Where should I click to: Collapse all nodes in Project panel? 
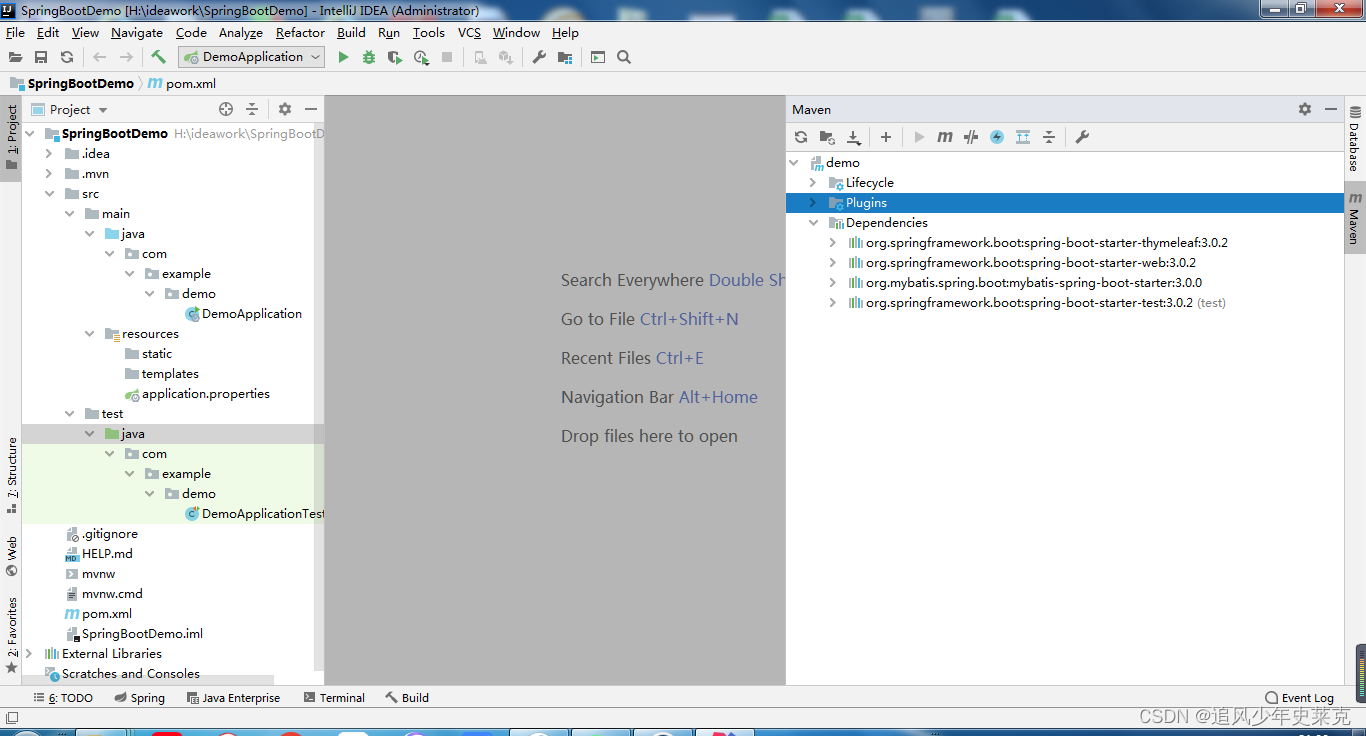pyautogui.click(x=252, y=109)
